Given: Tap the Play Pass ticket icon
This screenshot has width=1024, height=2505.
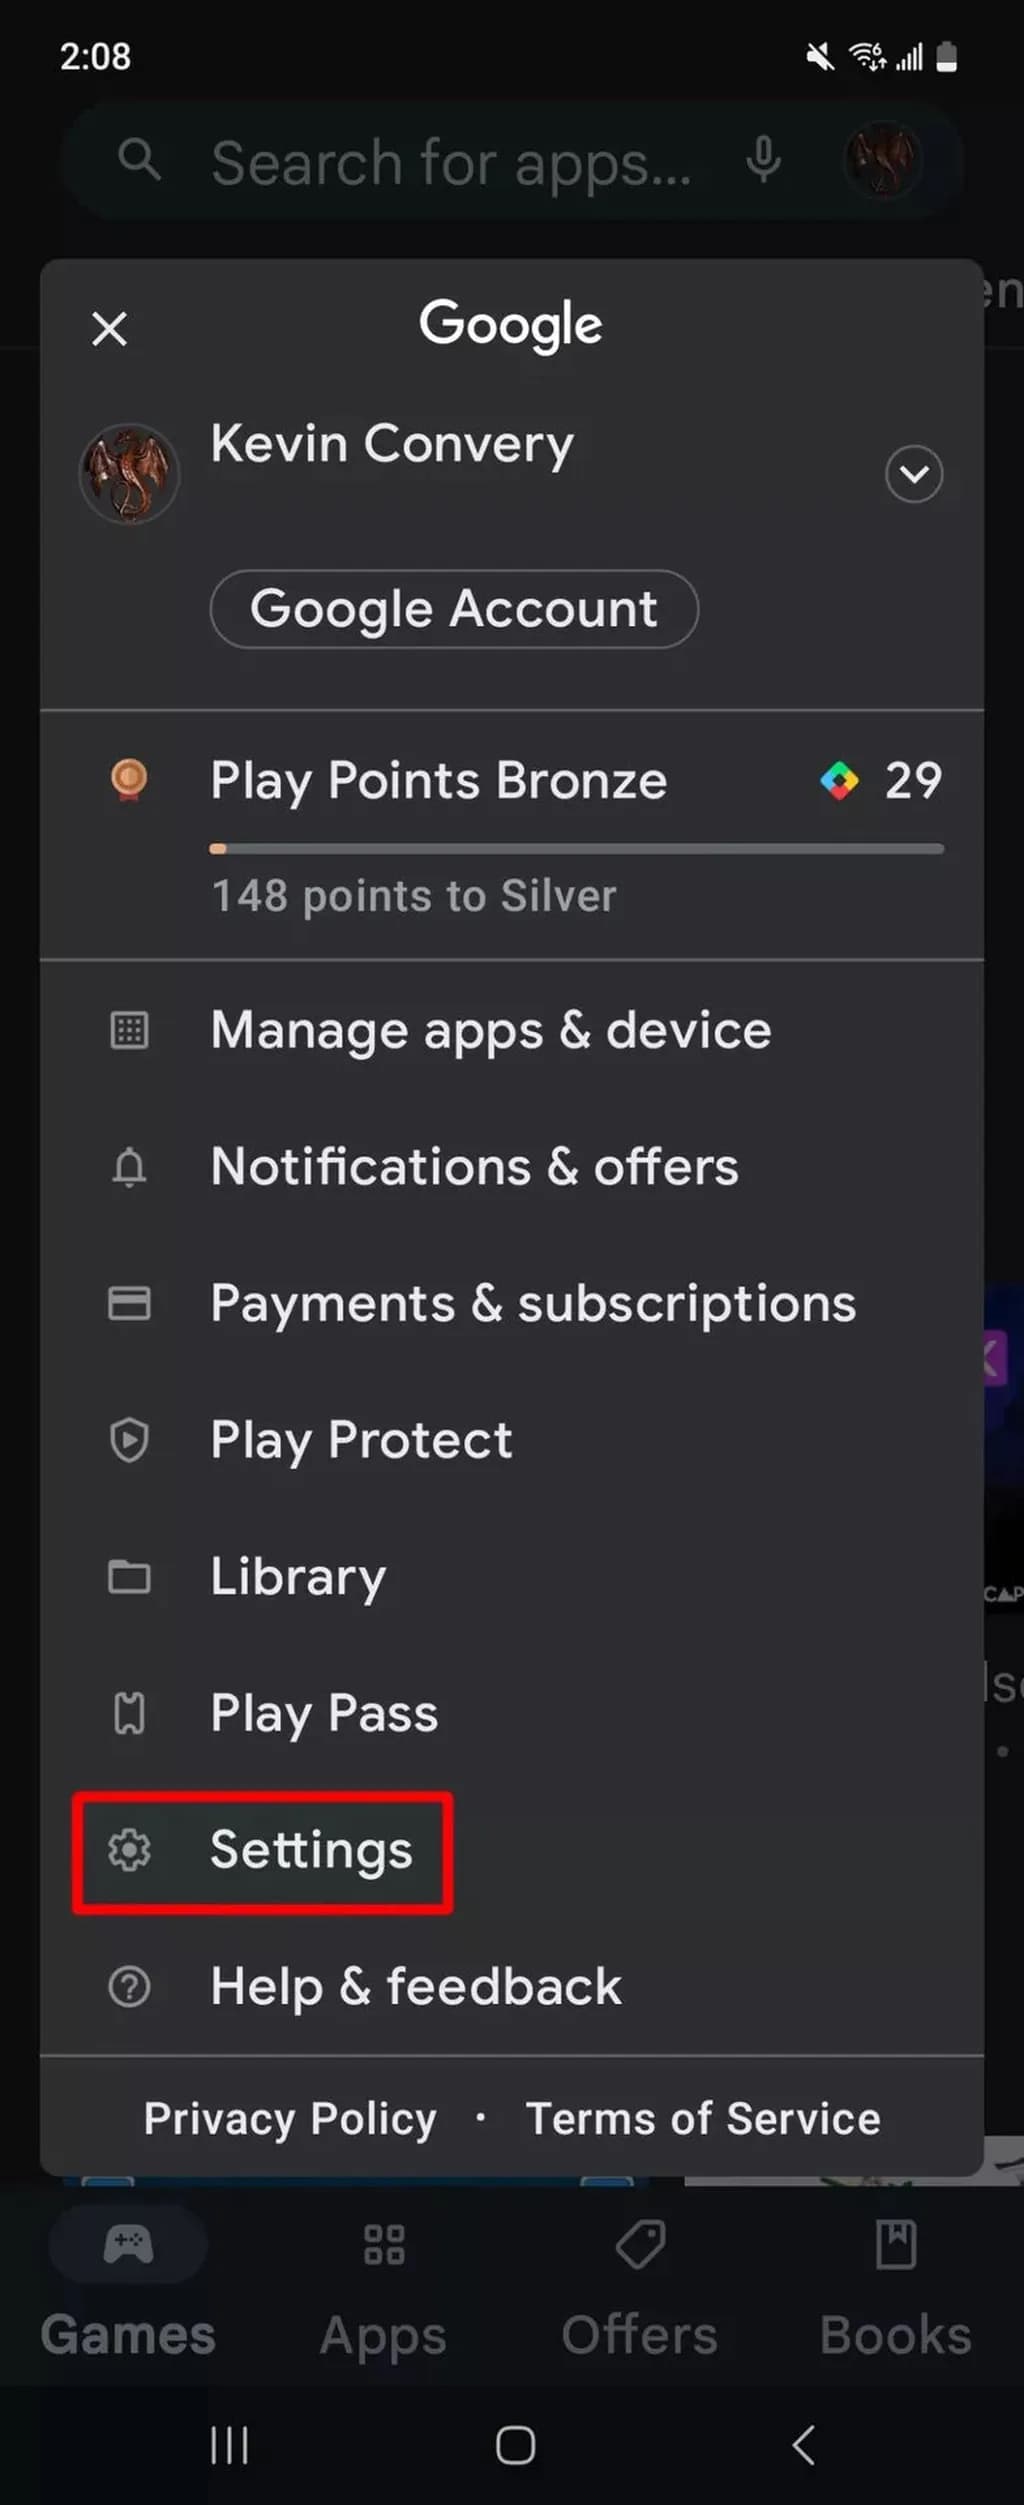Looking at the screenshot, I should (129, 1713).
